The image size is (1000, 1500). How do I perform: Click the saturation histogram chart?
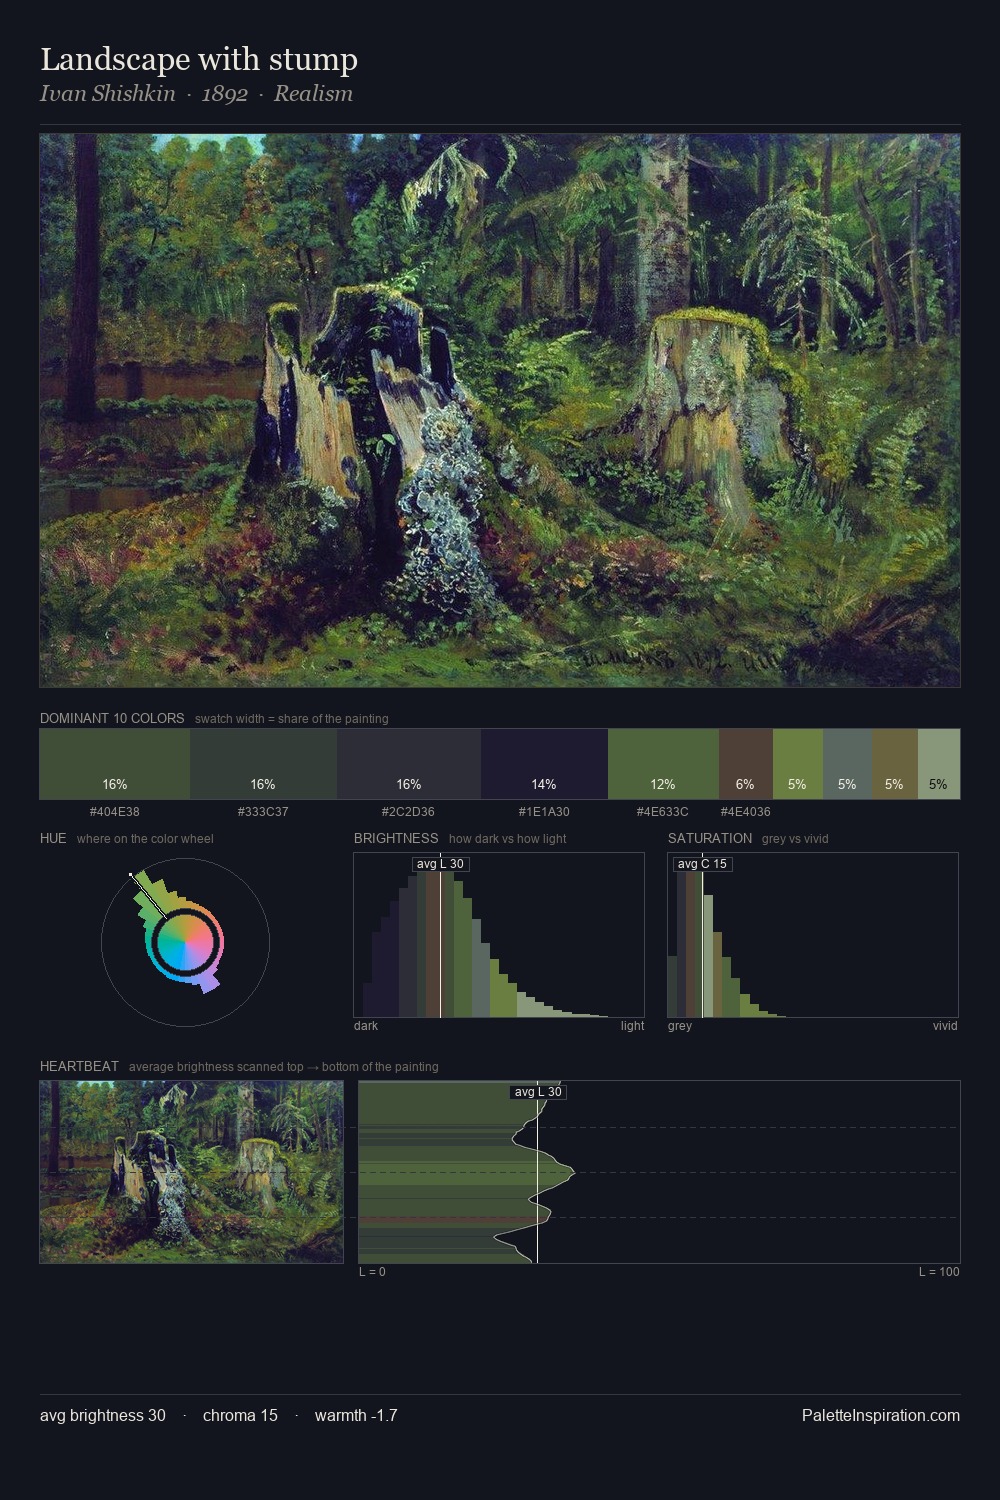tap(813, 935)
